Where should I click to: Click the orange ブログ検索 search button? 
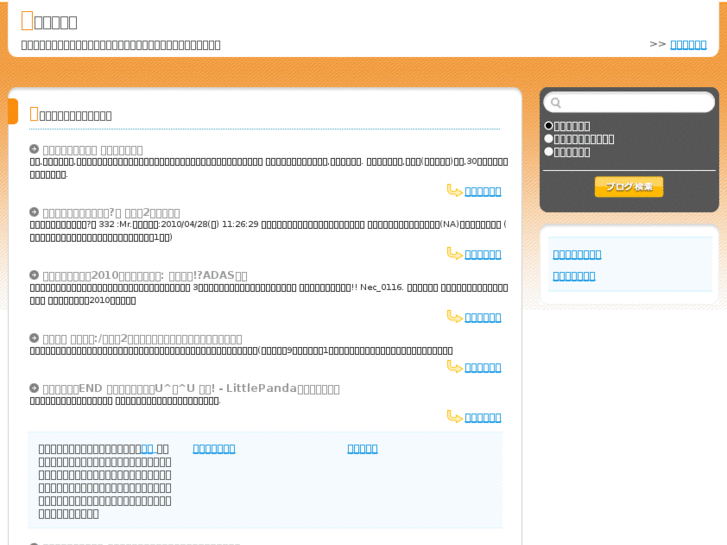click(x=629, y=187)
